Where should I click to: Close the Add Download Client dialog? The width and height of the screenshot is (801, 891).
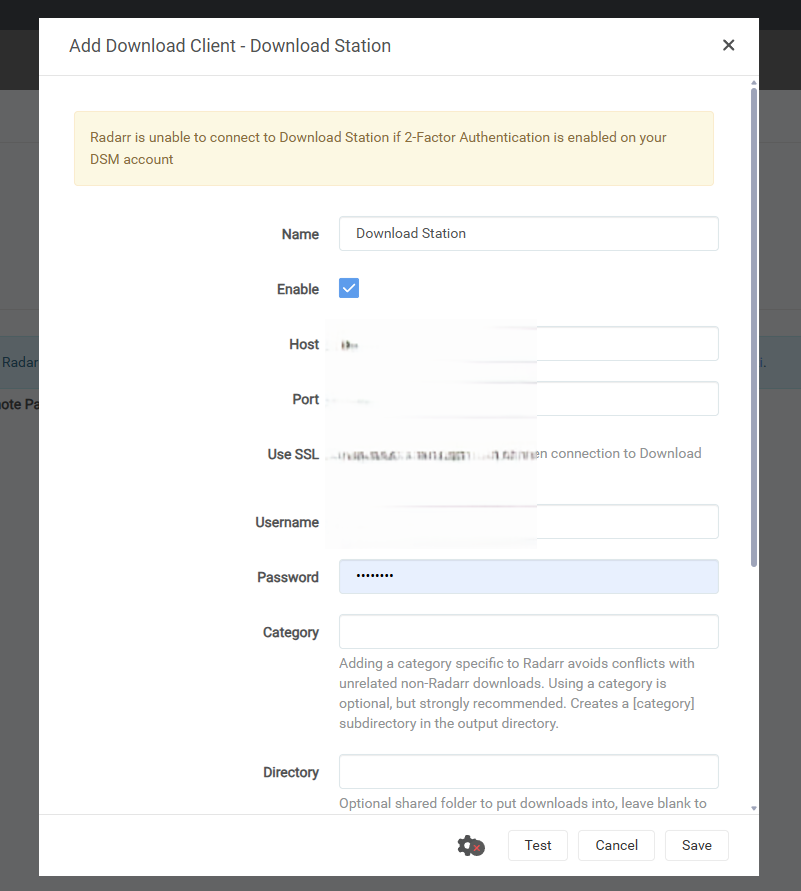point(728,45)
